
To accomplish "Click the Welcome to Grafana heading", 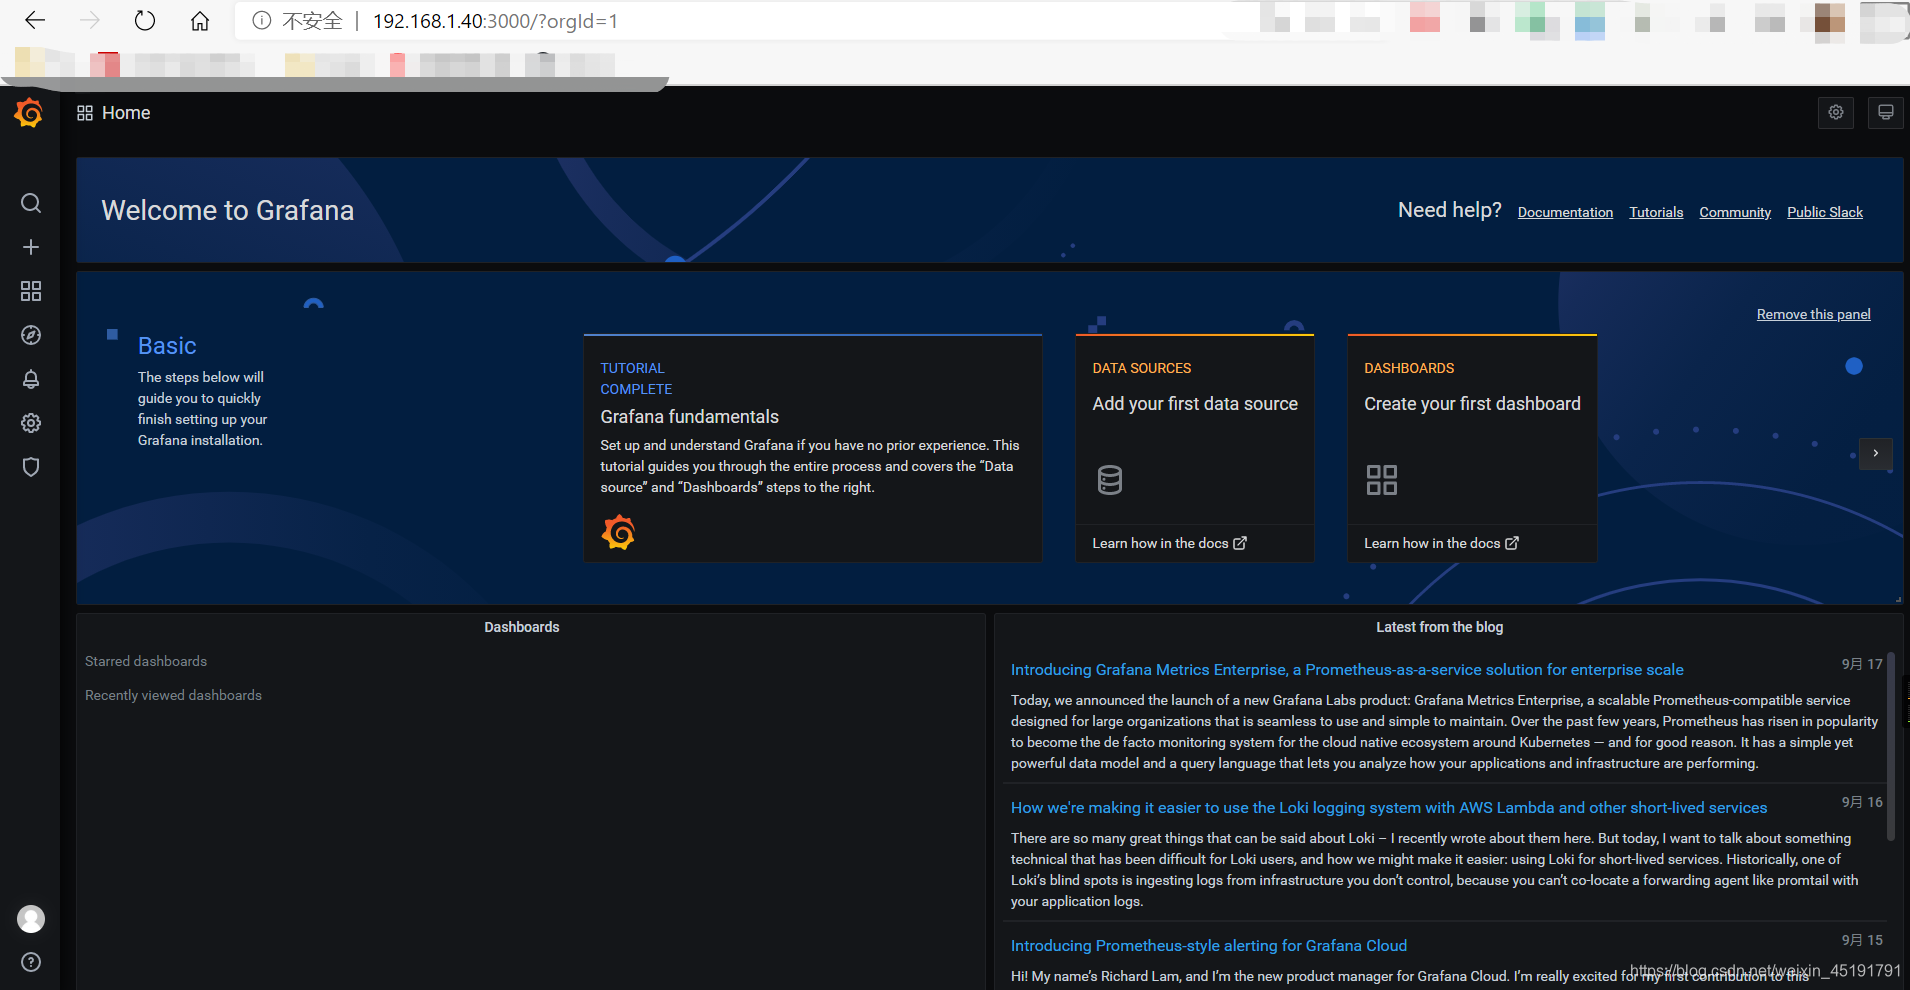I will pos(228,210).
